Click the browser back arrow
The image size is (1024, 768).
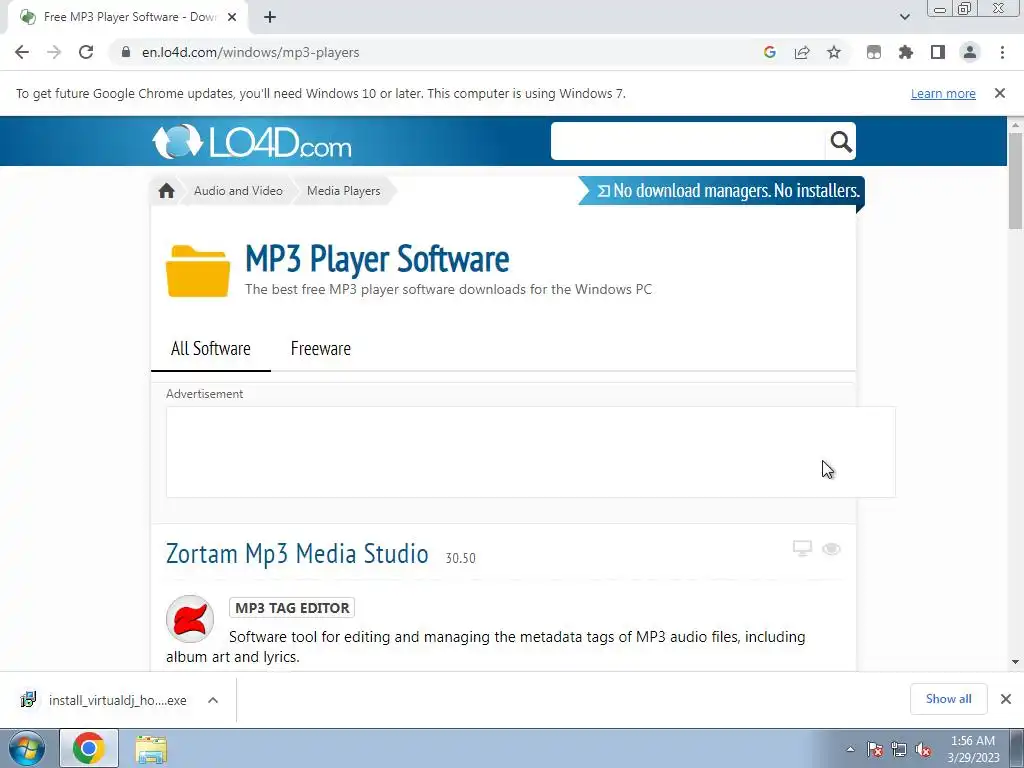[x=22, y=52]
